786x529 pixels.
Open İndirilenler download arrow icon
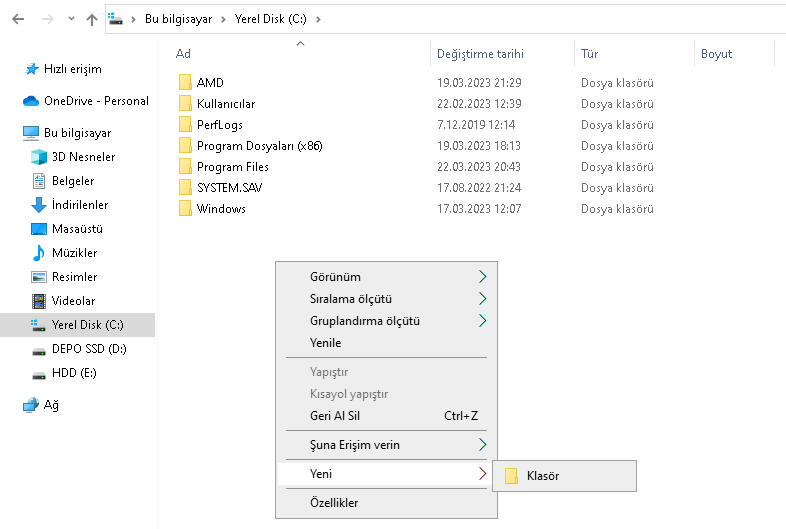point(39,205)
